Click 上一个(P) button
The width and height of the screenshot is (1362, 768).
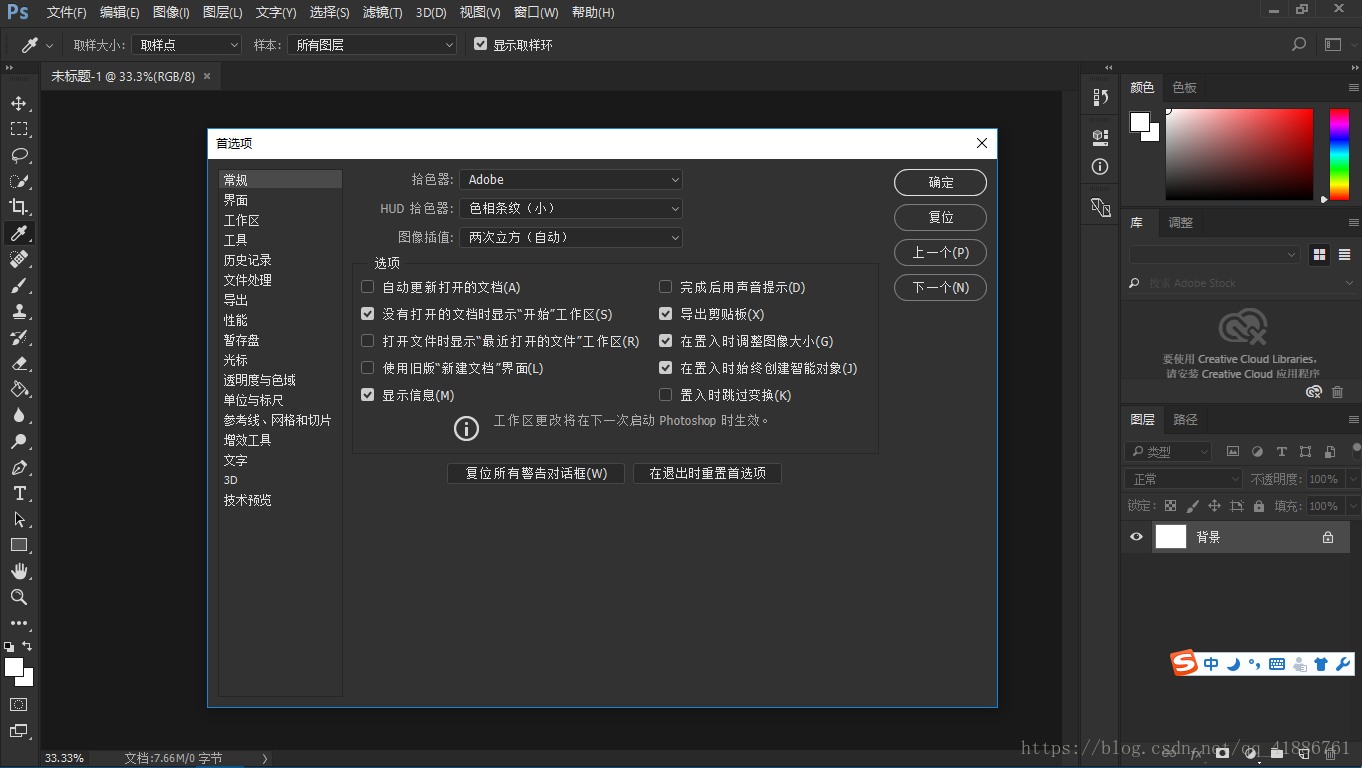point(940,253)
